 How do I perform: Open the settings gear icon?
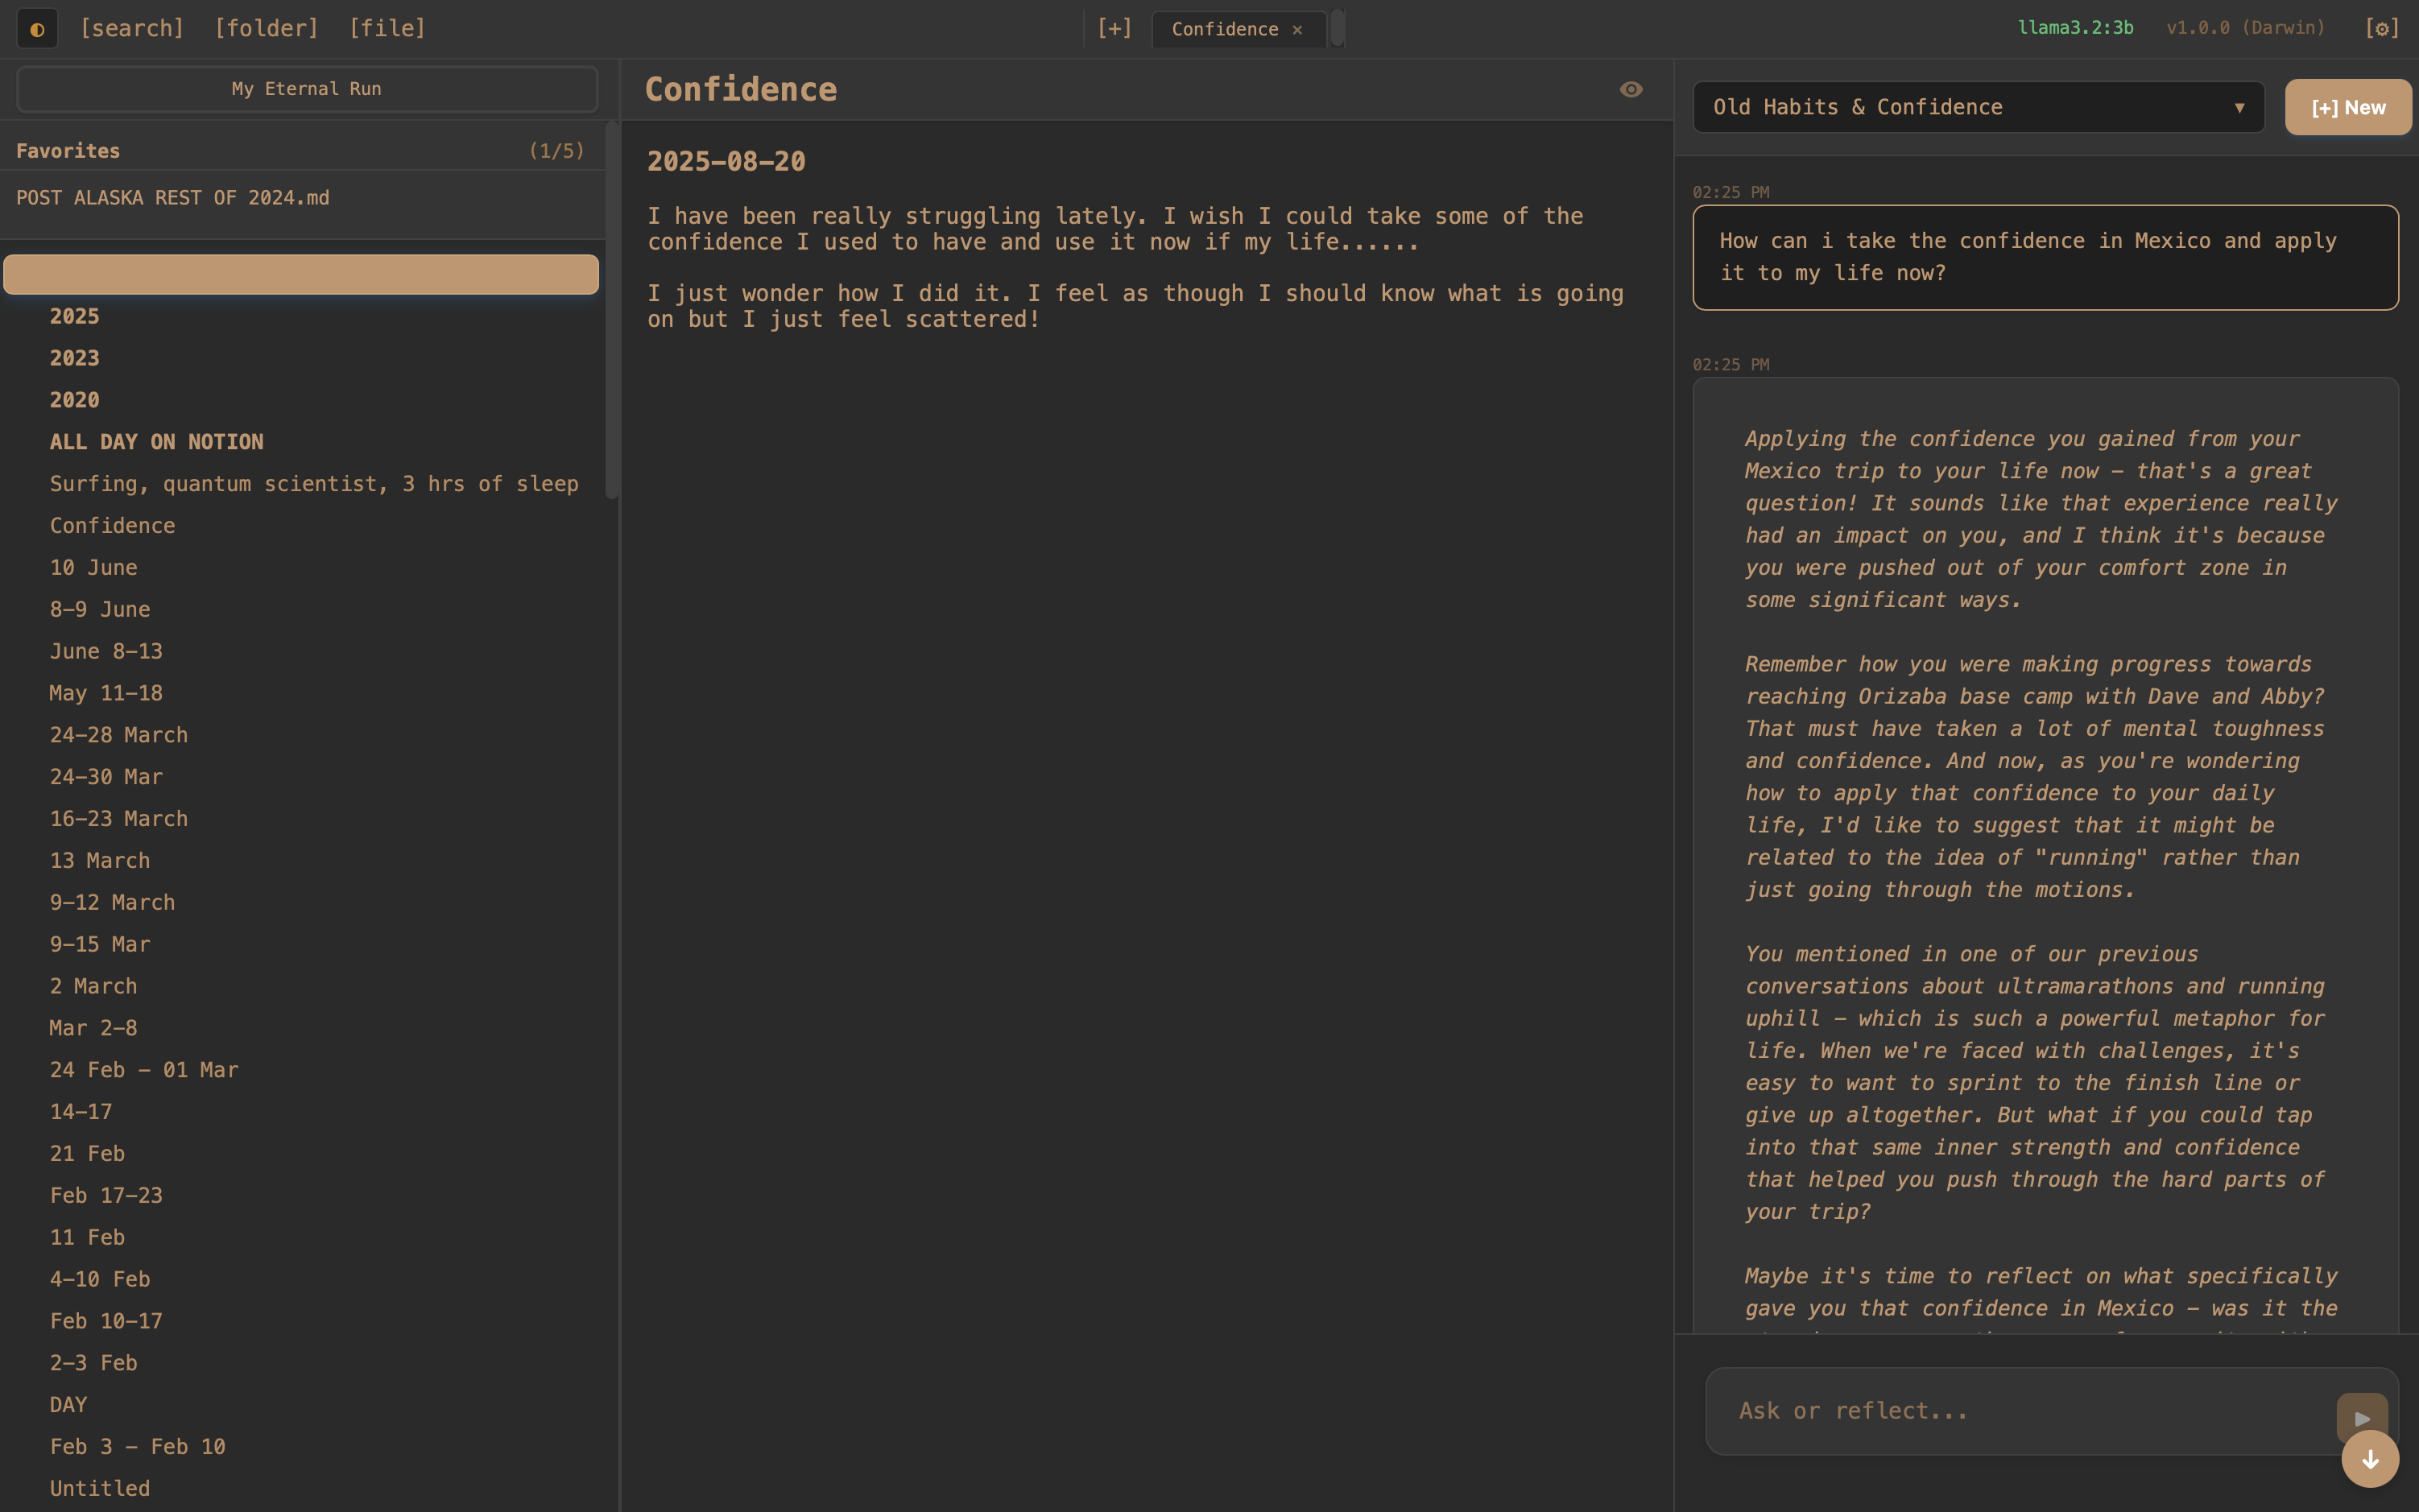click(x=2382, y=28)
